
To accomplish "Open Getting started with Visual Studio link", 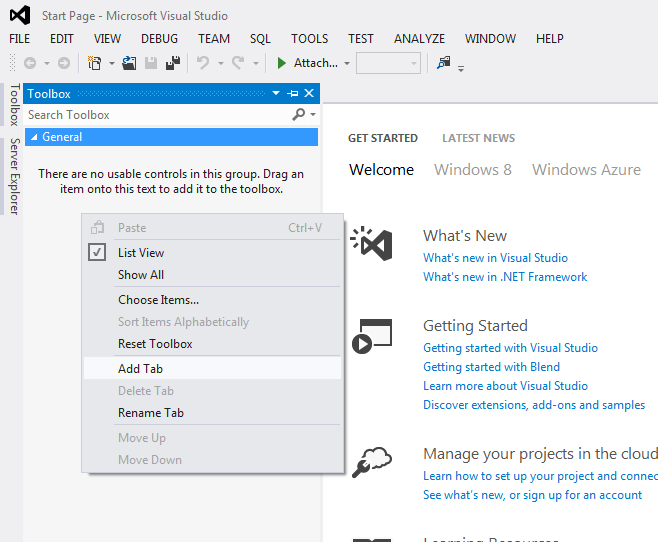I will point(510,348).
